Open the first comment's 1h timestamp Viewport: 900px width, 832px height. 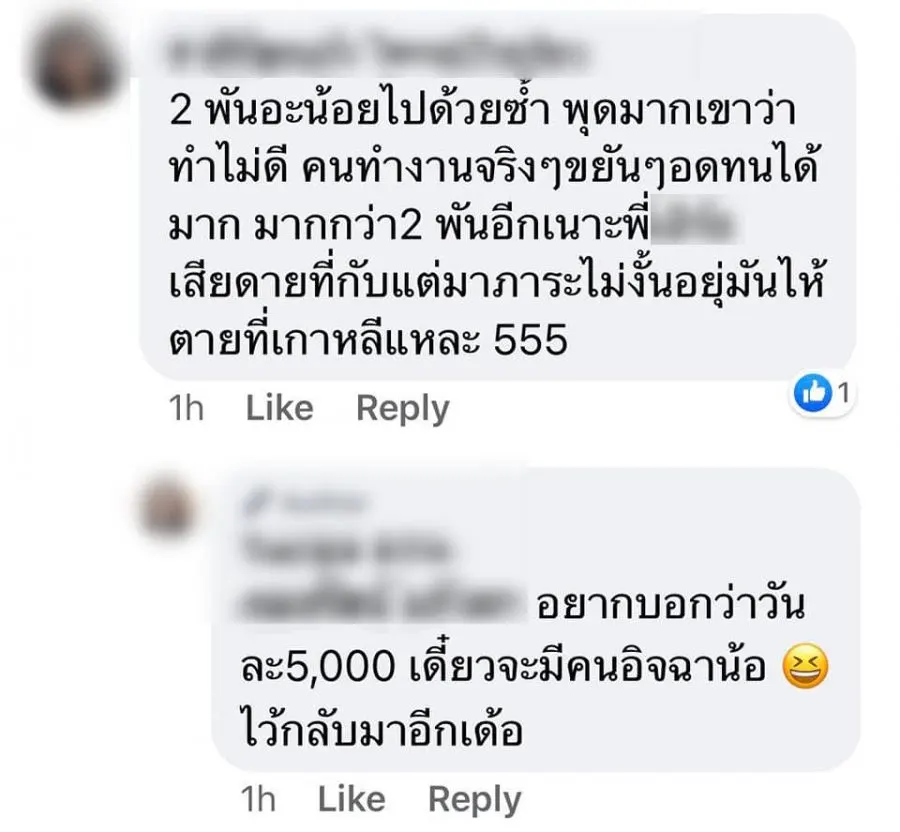pyautogui.click(x=187, y=408)
